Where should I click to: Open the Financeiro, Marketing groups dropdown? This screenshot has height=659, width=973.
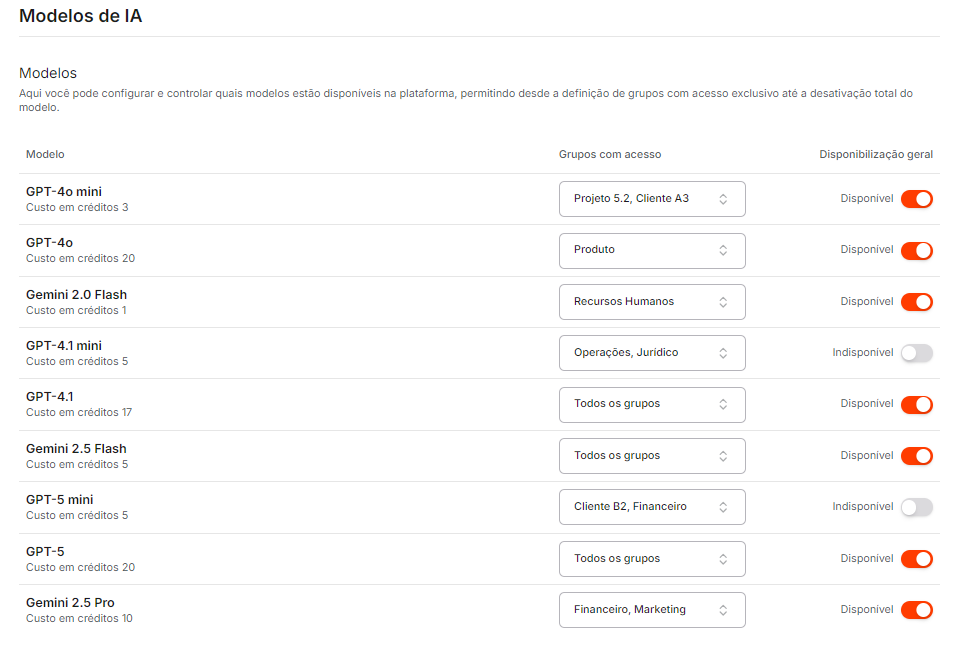point(652,610)
